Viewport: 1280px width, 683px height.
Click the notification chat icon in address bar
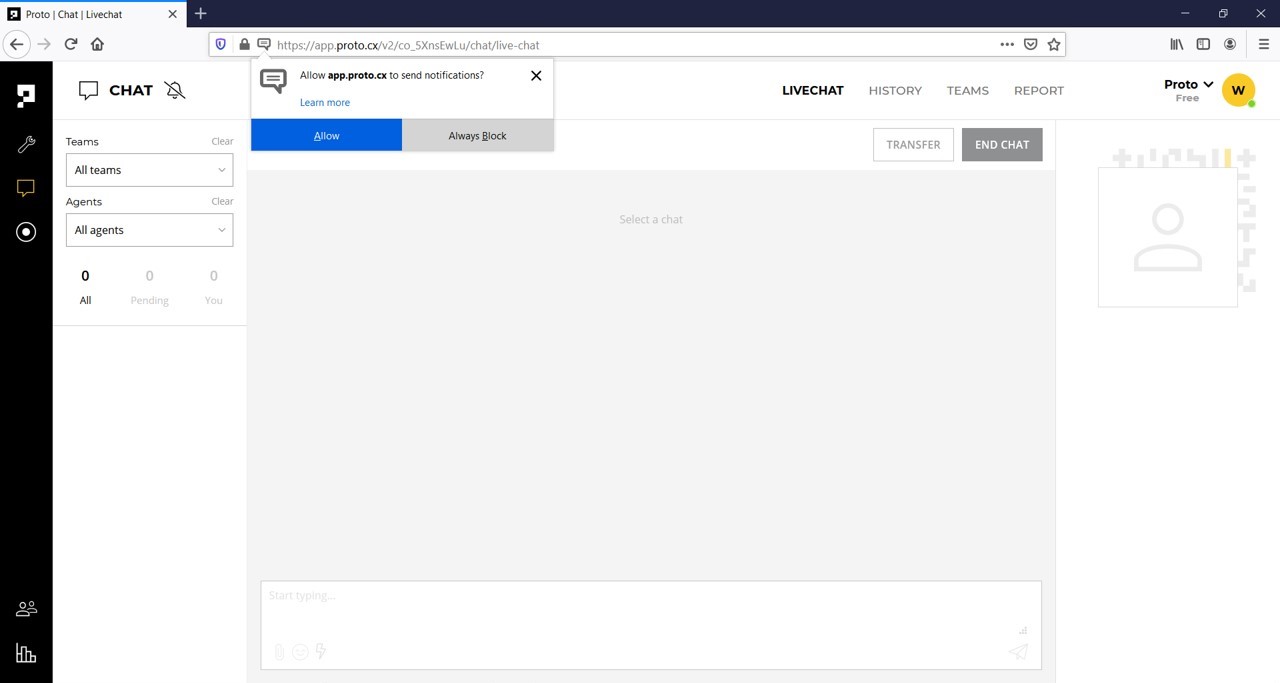[264, 44]
